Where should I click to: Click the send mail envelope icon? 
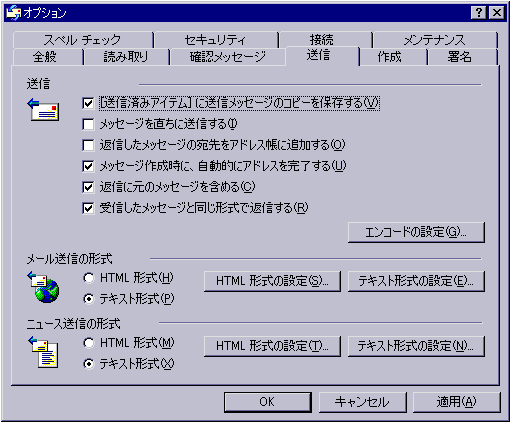pyautogui.click(x=43, y=109)
